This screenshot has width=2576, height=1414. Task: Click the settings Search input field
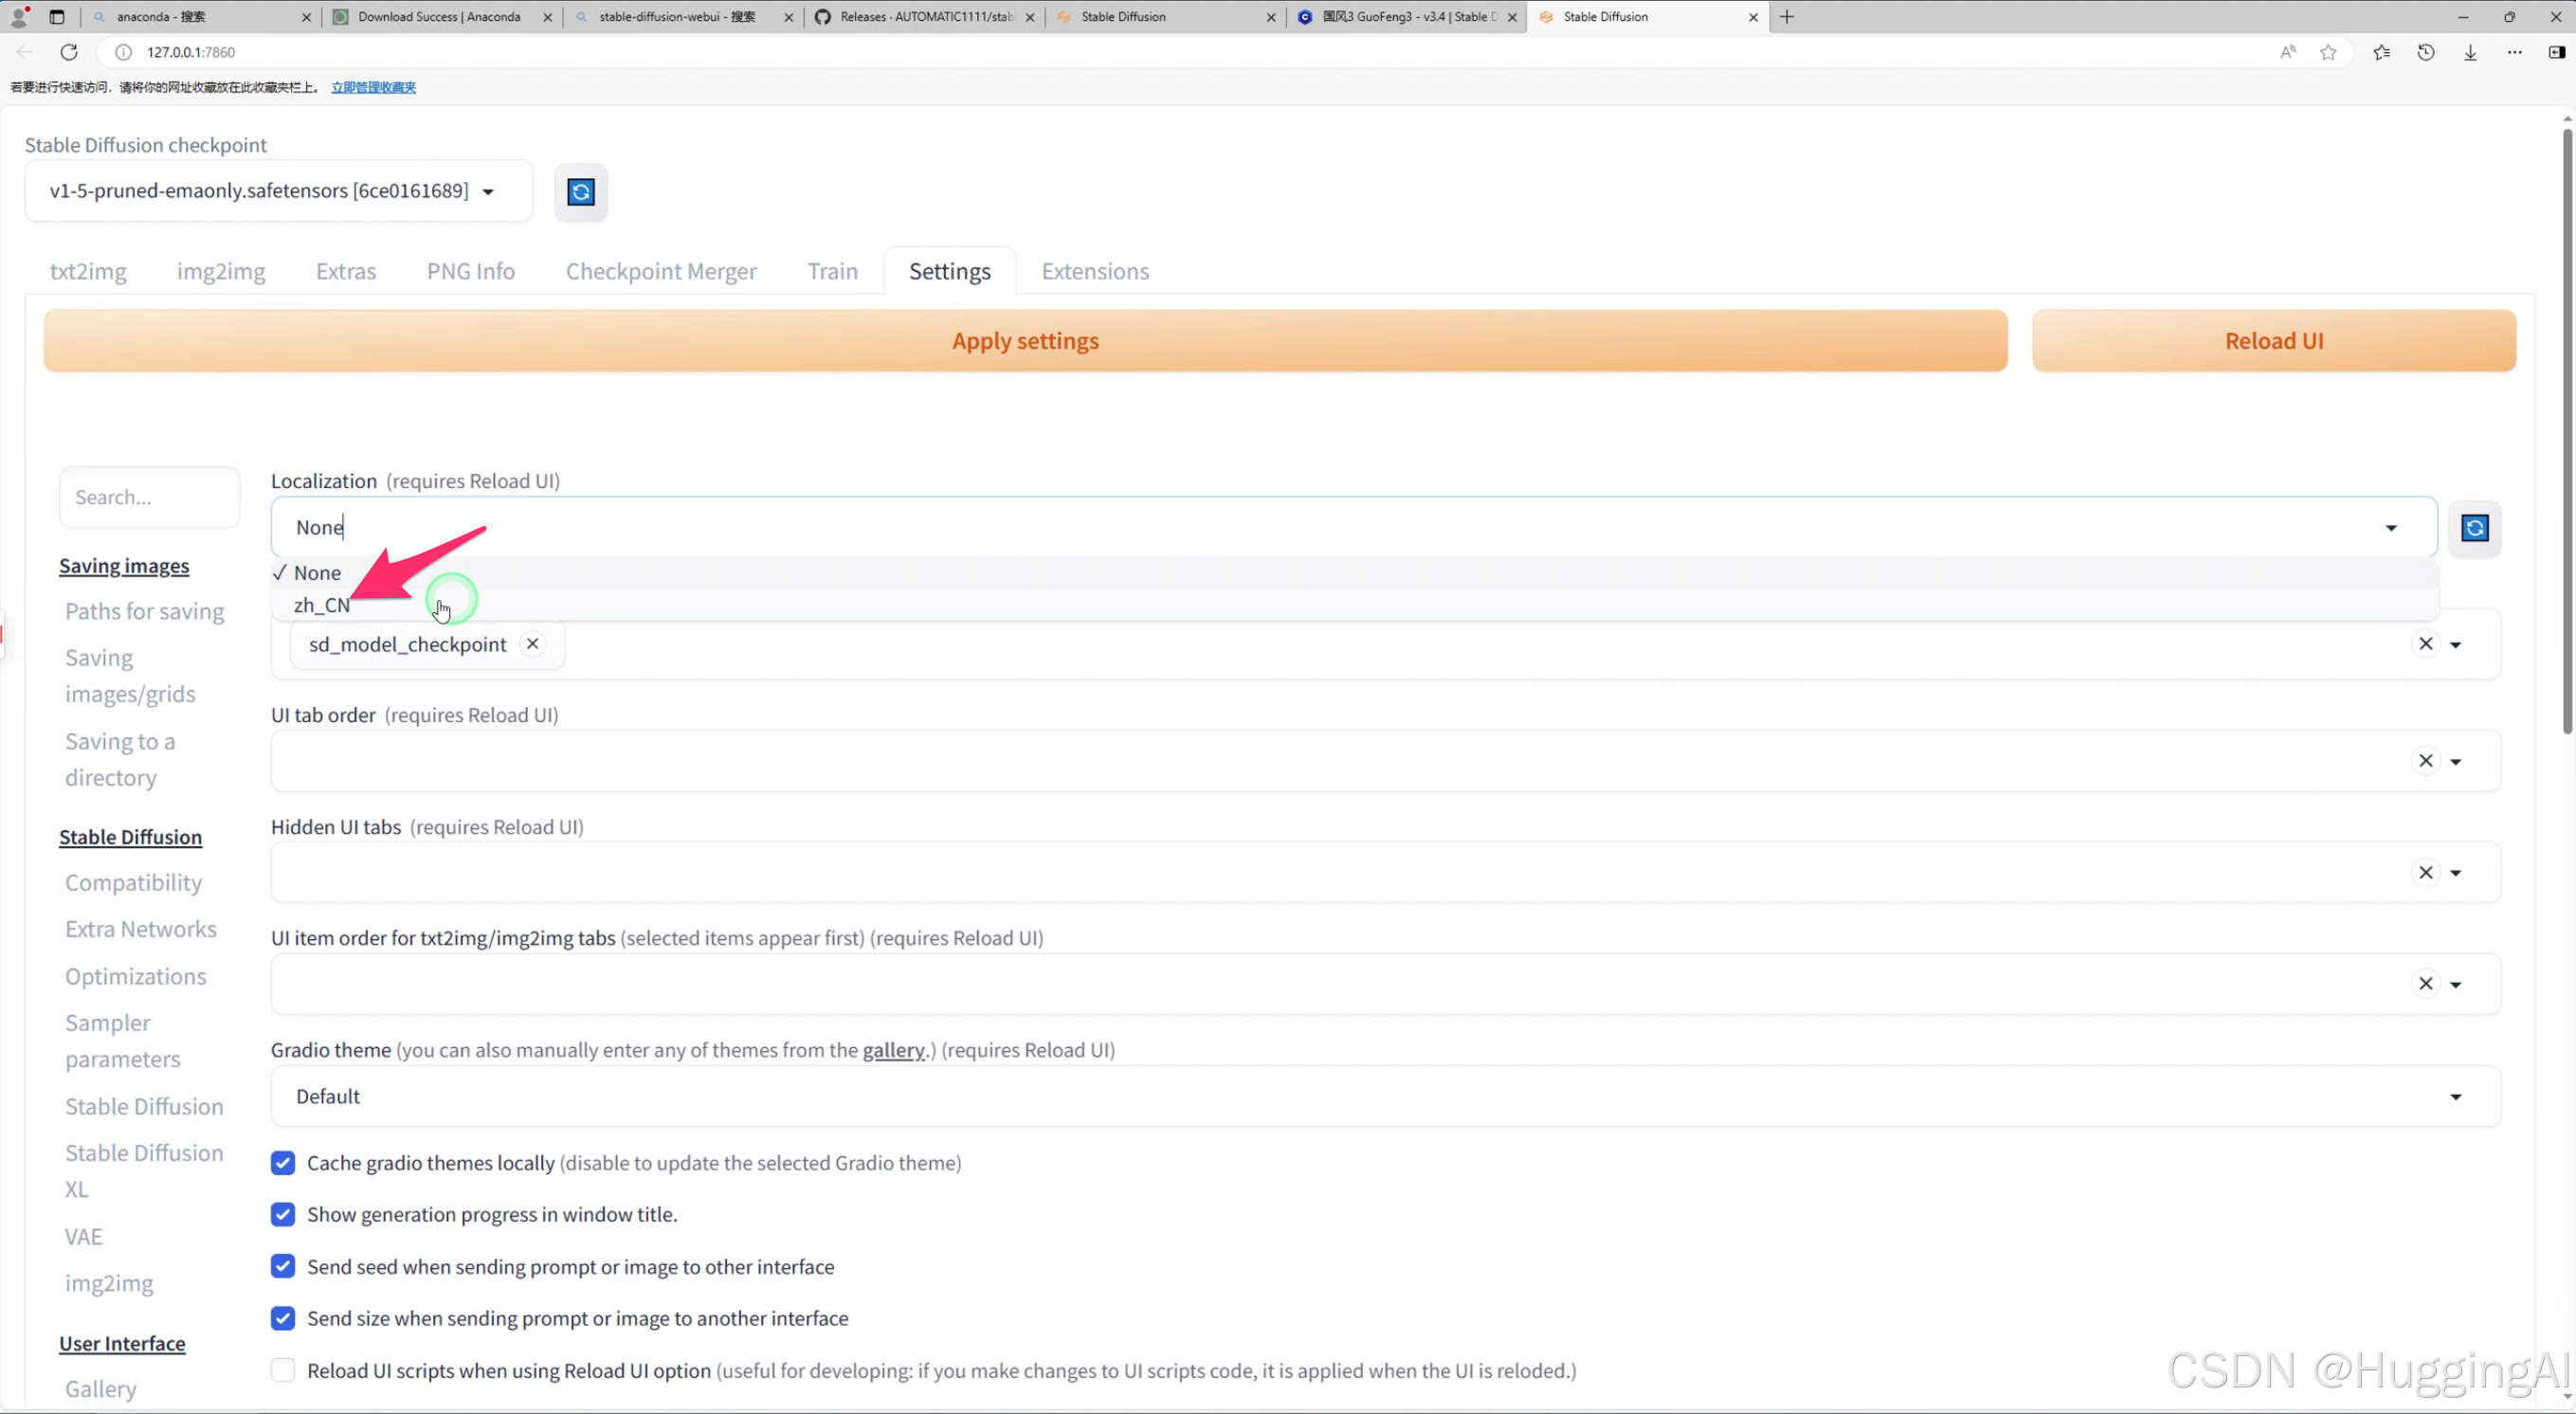coord(149,497)
